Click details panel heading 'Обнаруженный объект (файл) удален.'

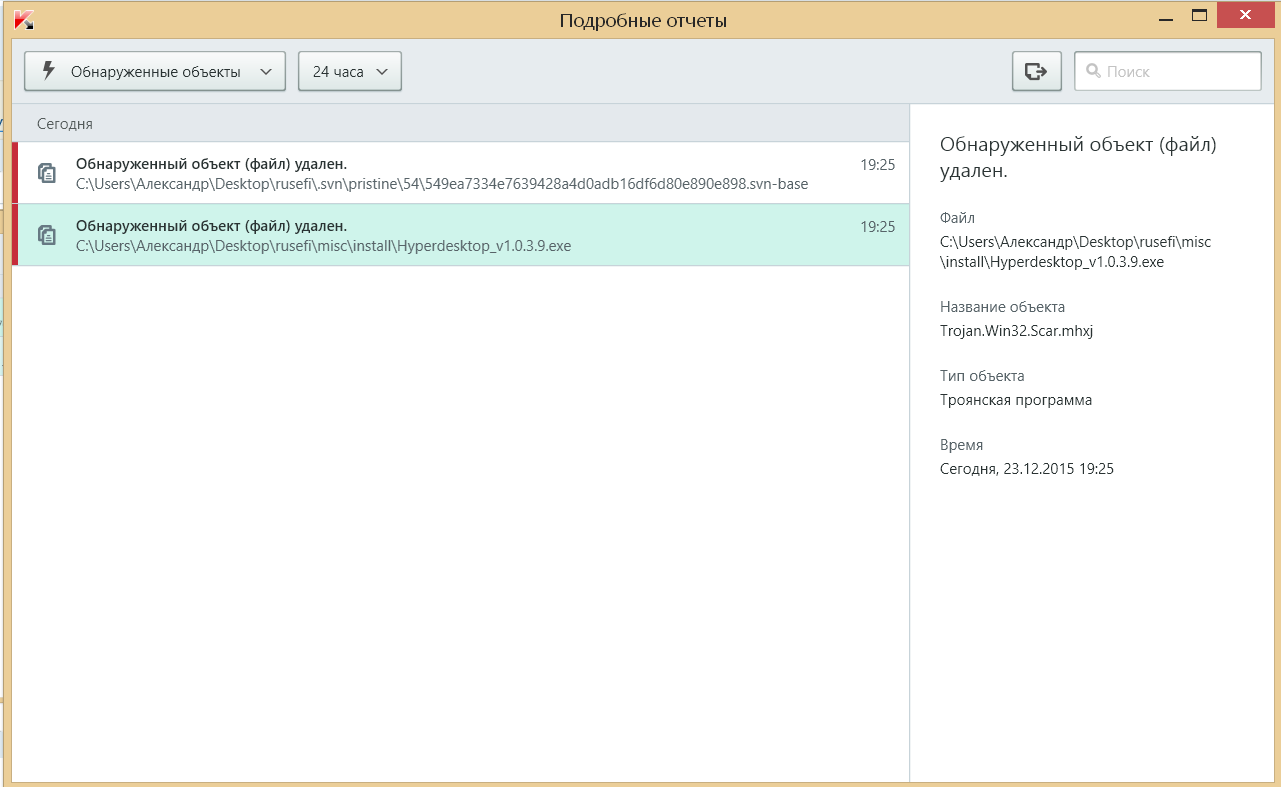pos(1078,158)
